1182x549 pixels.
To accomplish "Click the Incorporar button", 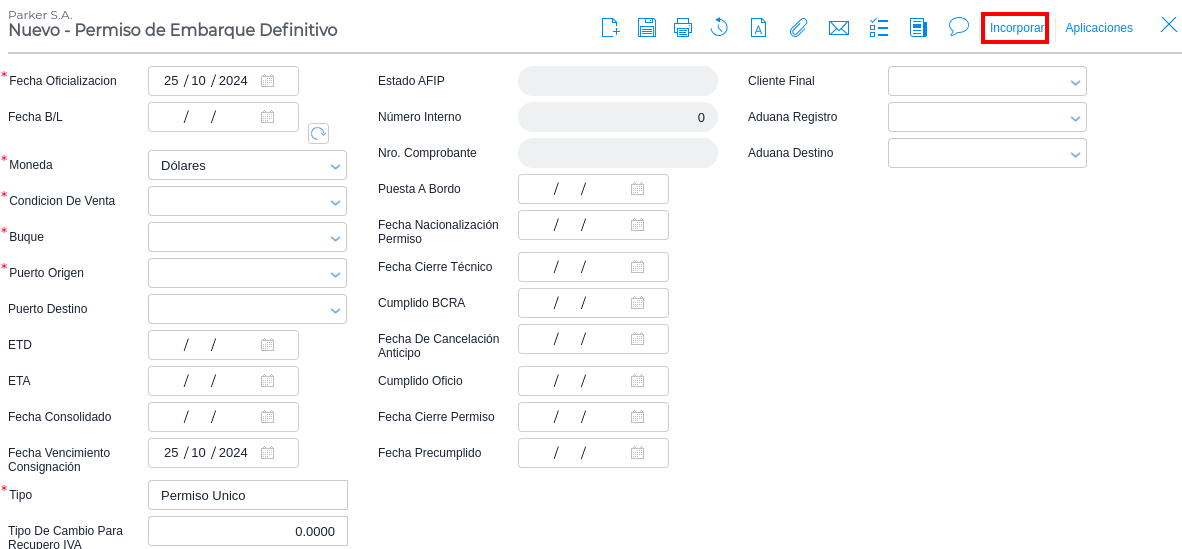I will tap(1016, 28).
